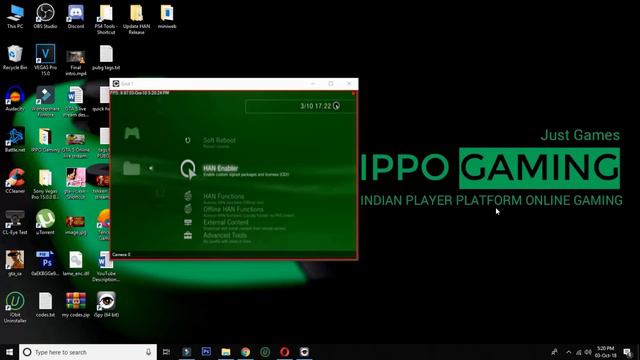This screenshot has height=360, width=640.
Task: Launch OBS Studio from the desktop
Action: click(x=45, y=16)
